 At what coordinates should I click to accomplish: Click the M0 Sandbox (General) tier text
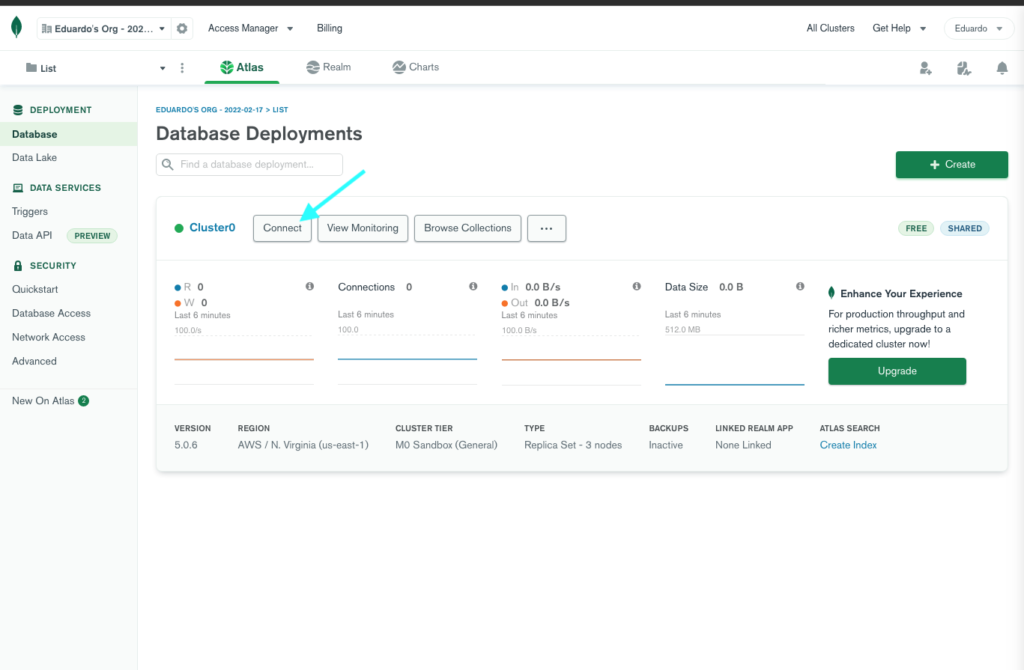(446, 445)
